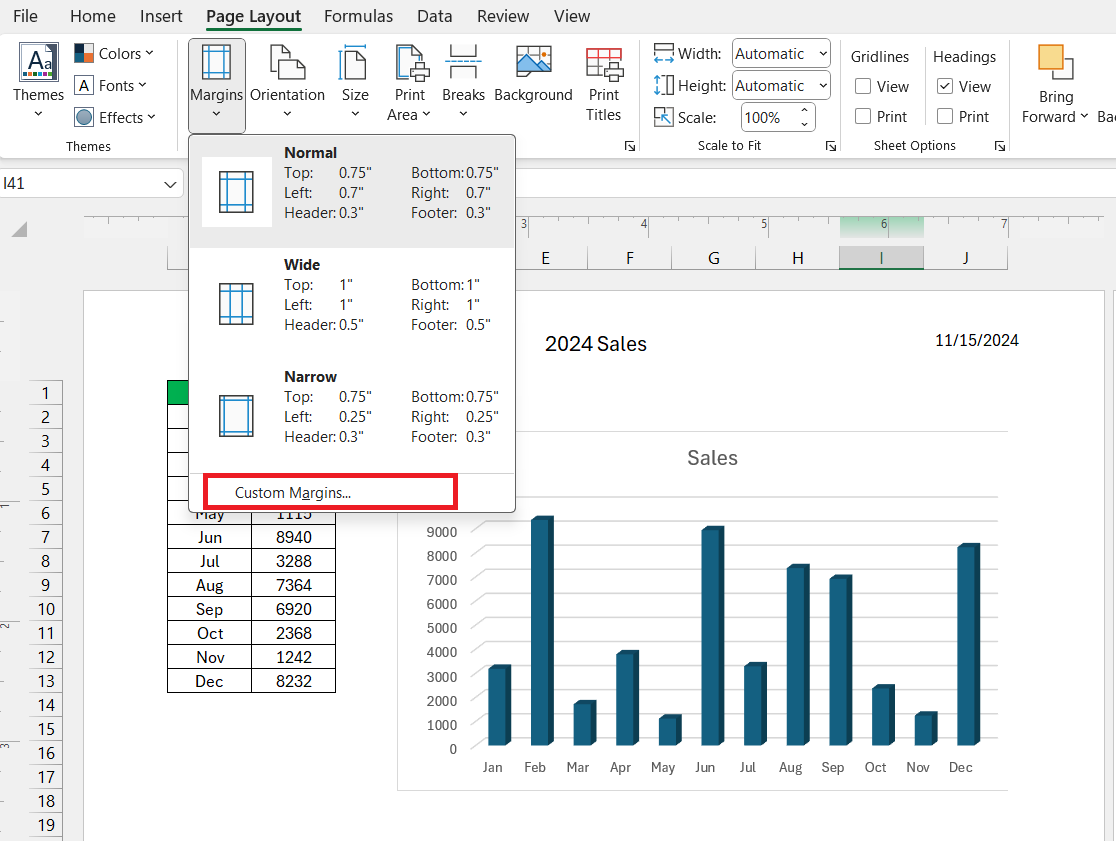The image size is (1116, 841).
Task: Click the 11/15/2024 header date
Action: pyautogui.click(x=976, y=340)
